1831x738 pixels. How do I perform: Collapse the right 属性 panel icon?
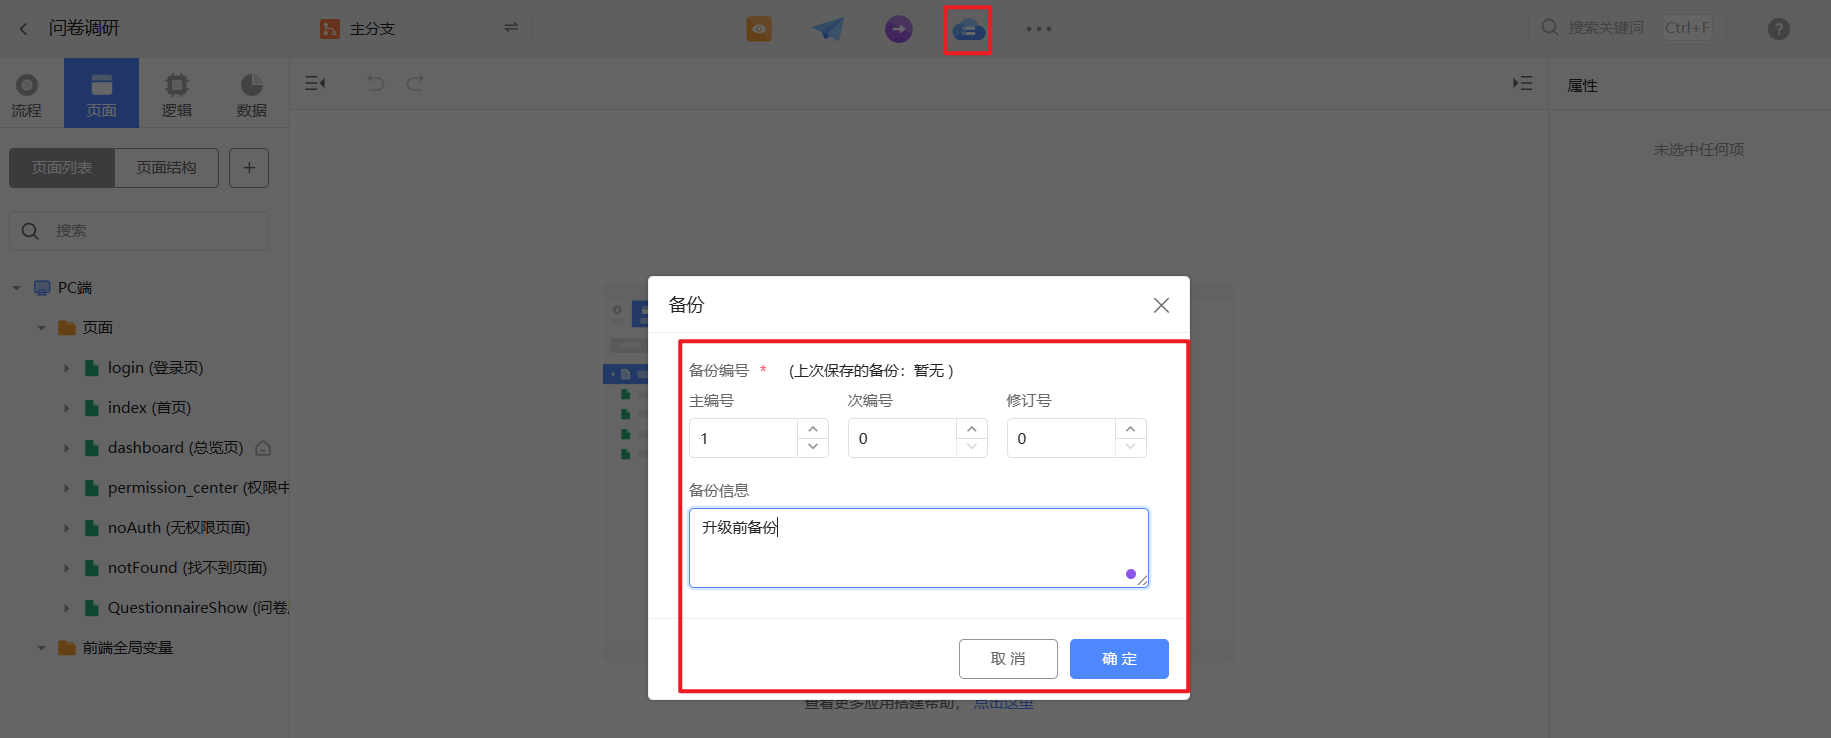pos(1523,83)
